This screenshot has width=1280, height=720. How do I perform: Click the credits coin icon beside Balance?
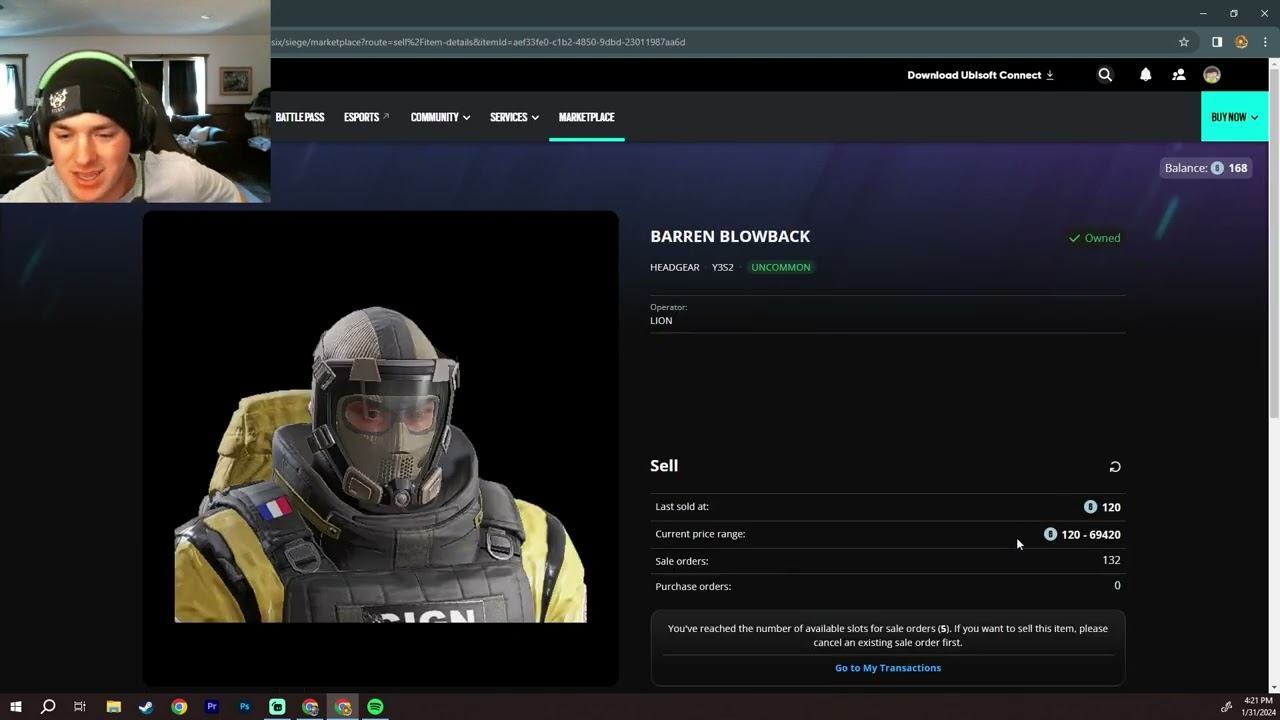(1217, 168)
